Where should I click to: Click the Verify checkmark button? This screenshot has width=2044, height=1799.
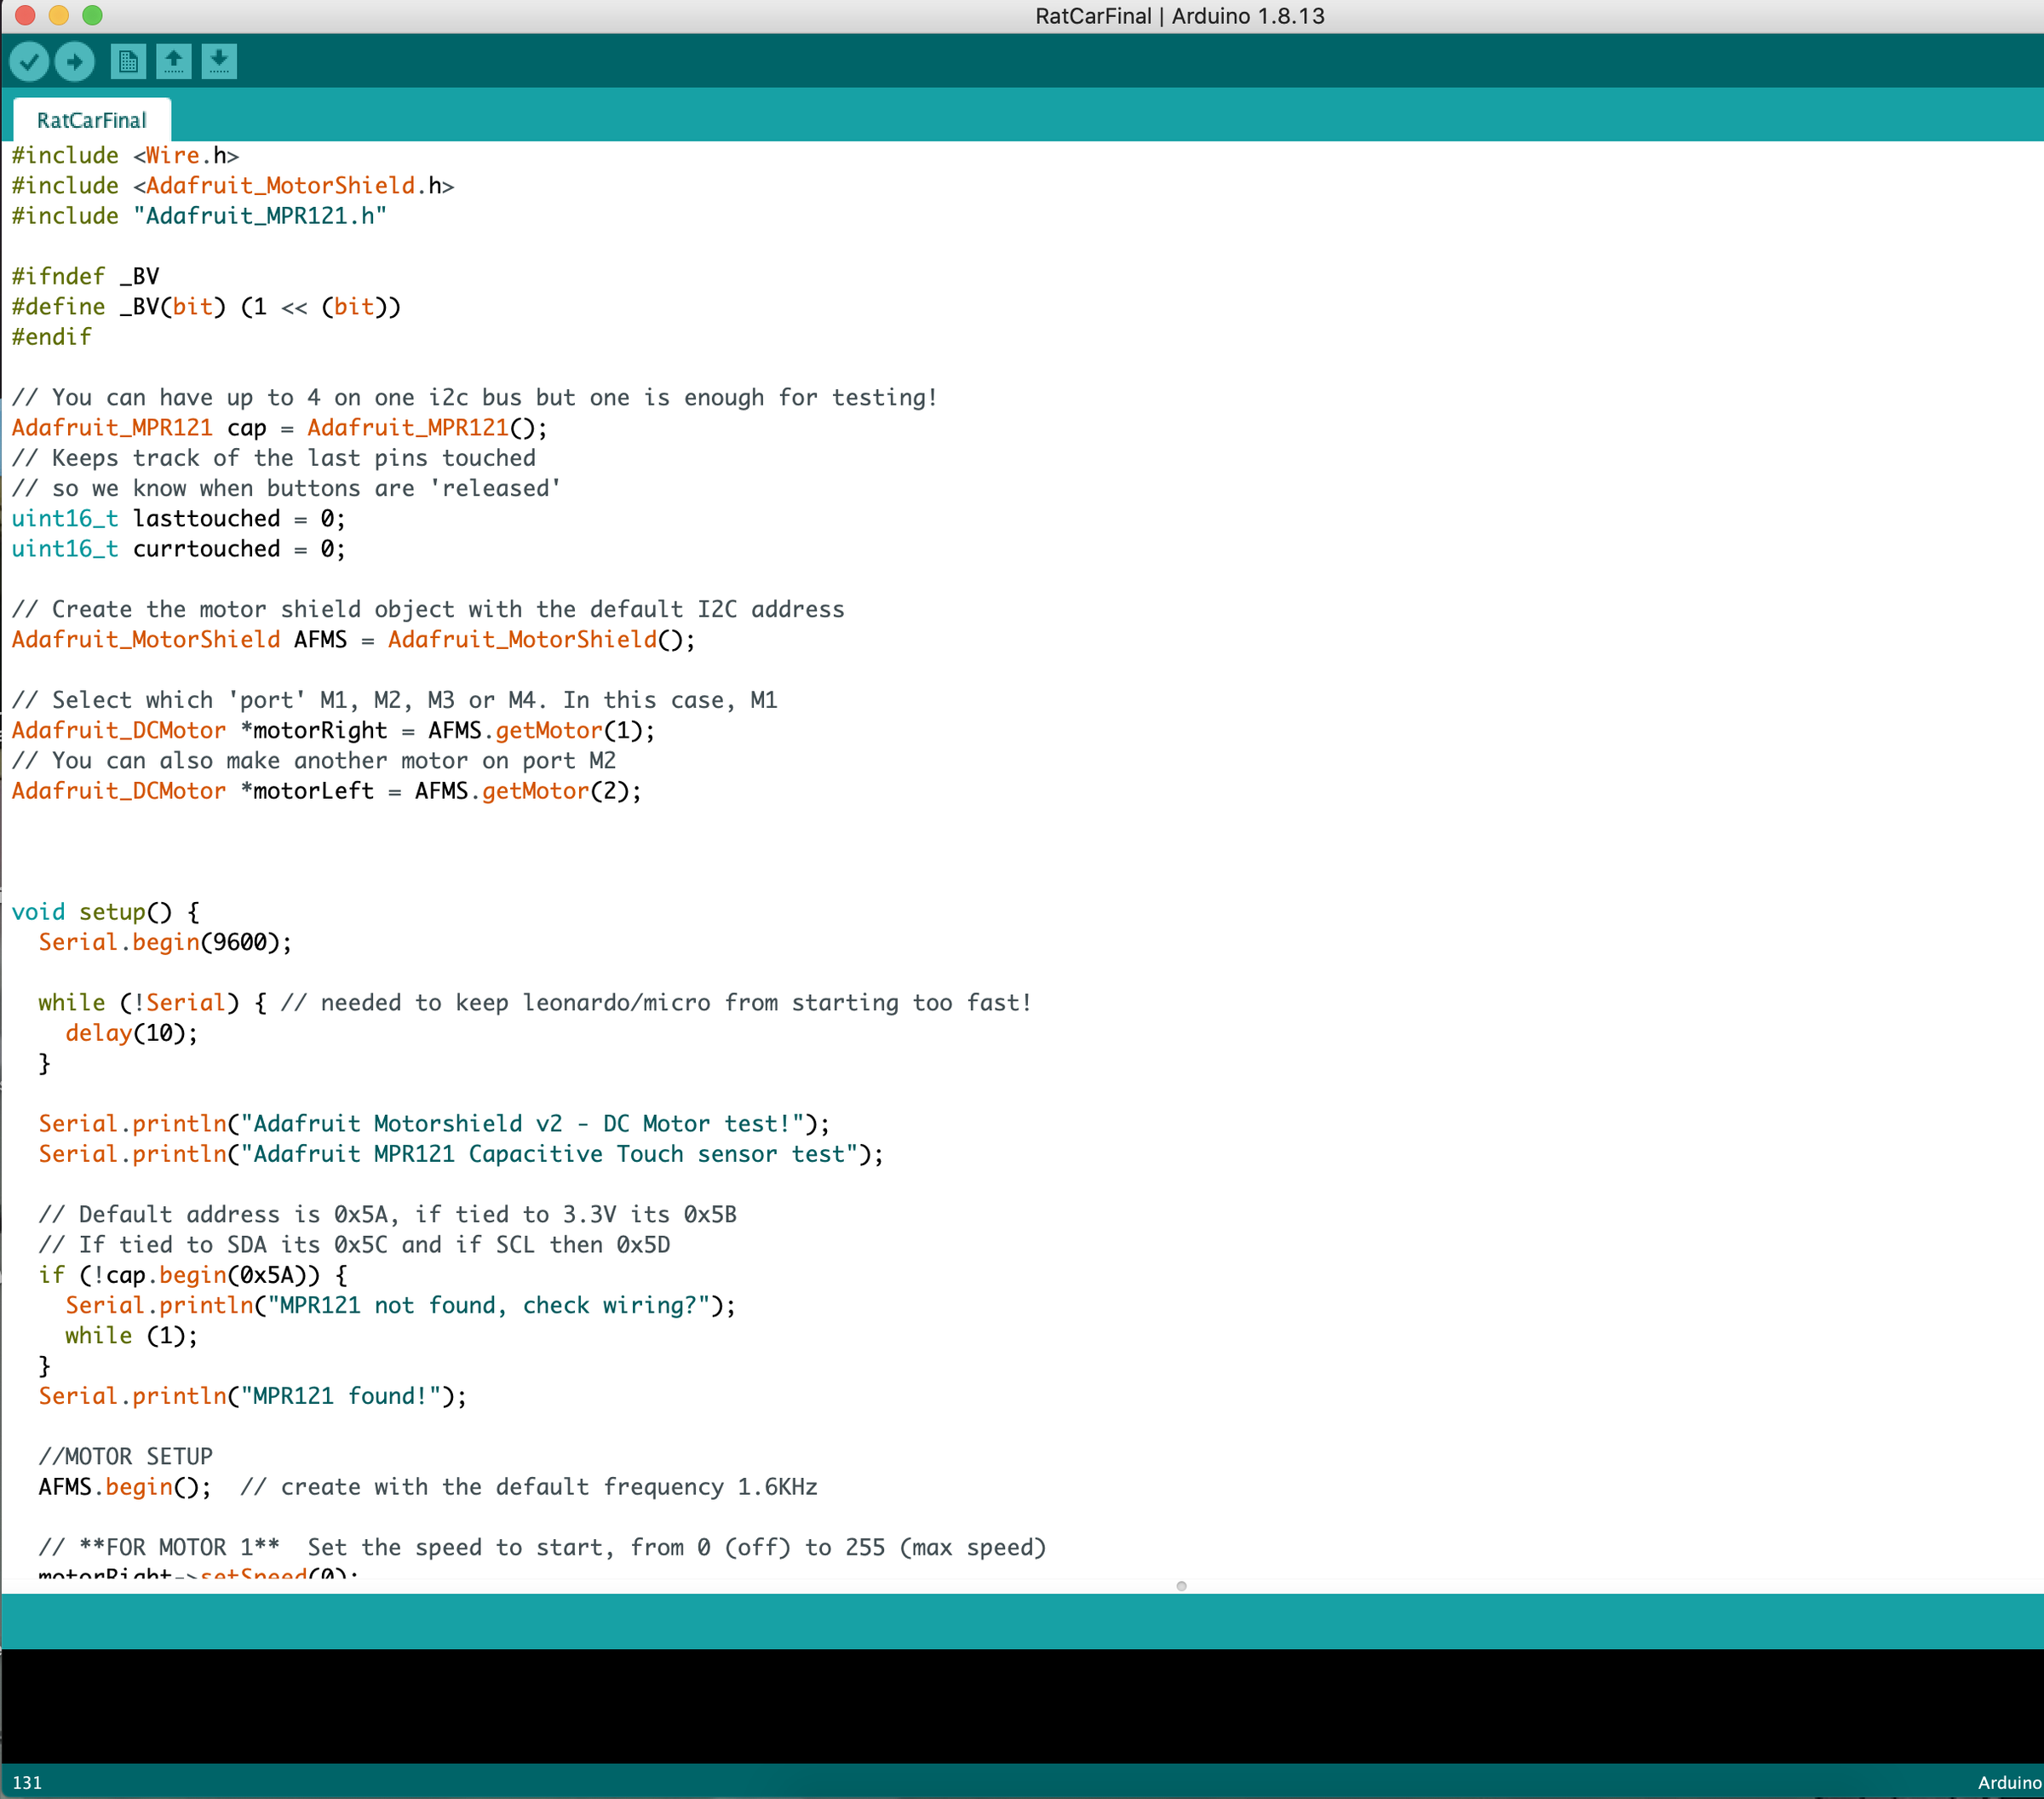click(x=29, y=62)
